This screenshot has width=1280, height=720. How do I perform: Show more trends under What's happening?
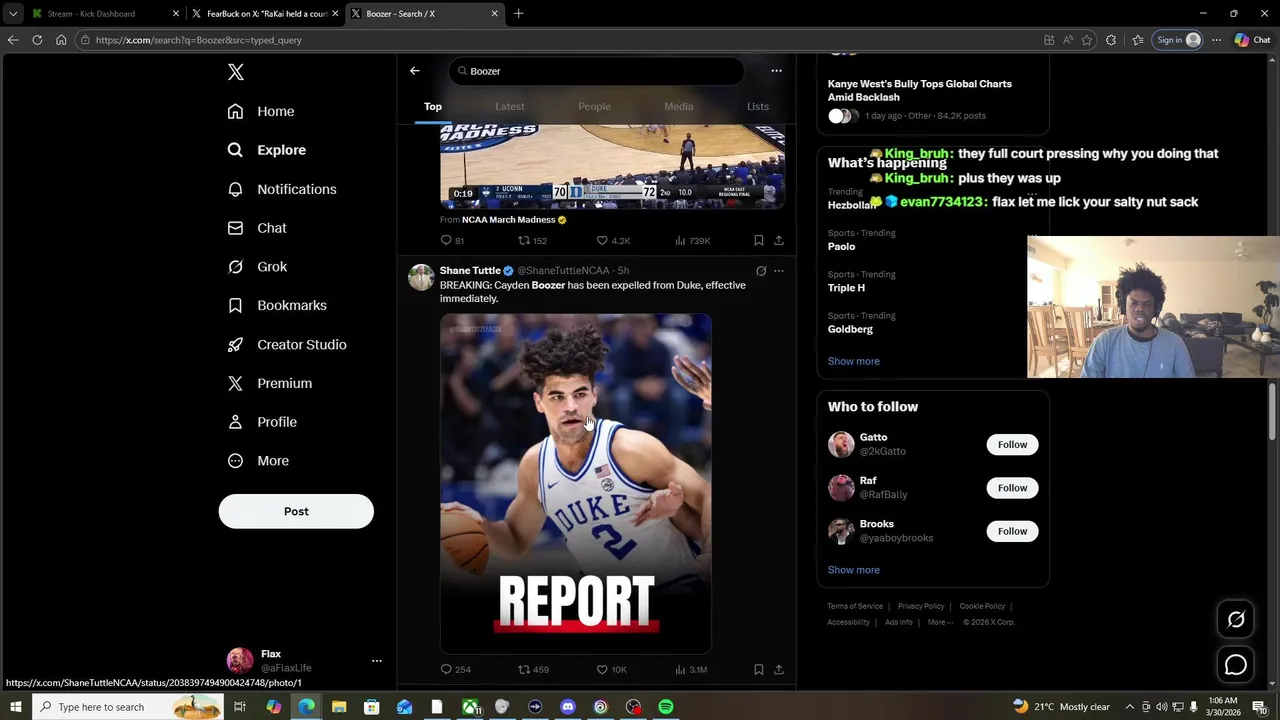click(x=853, y=361)
